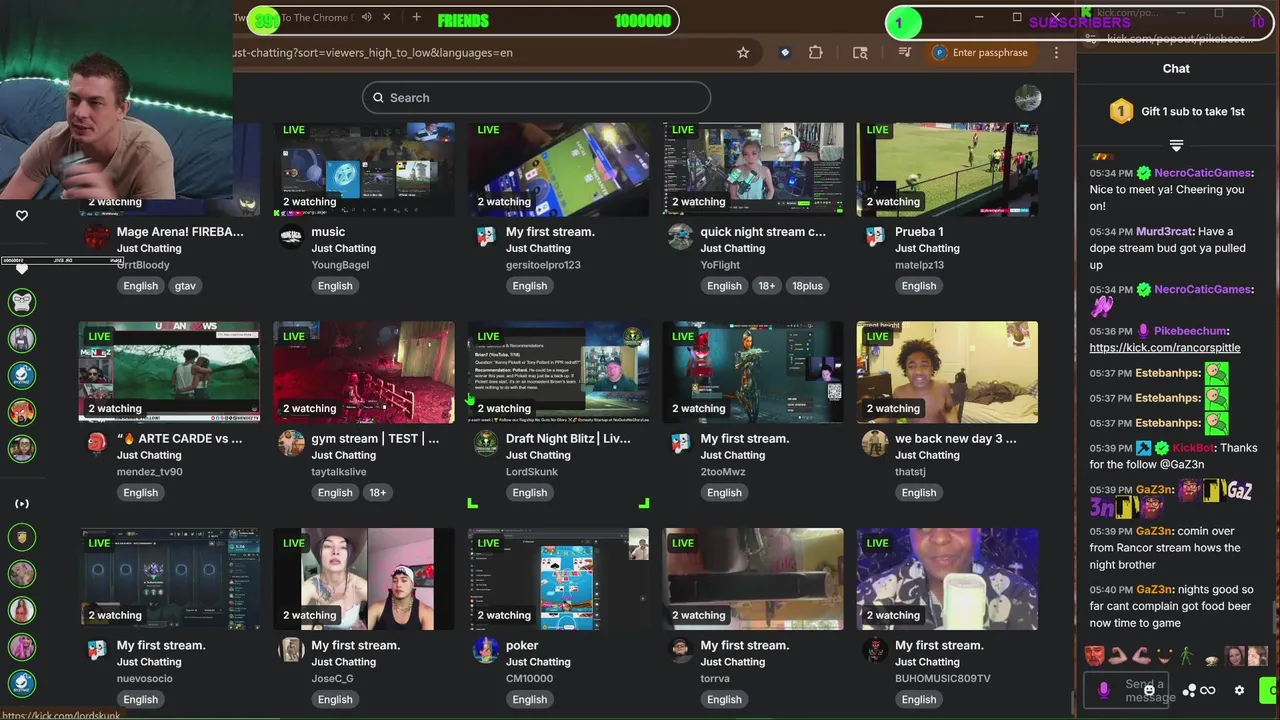Click the Pikebeechum username in chat
This screenshot has width=1280, height=720.
tap(1190, 331)
